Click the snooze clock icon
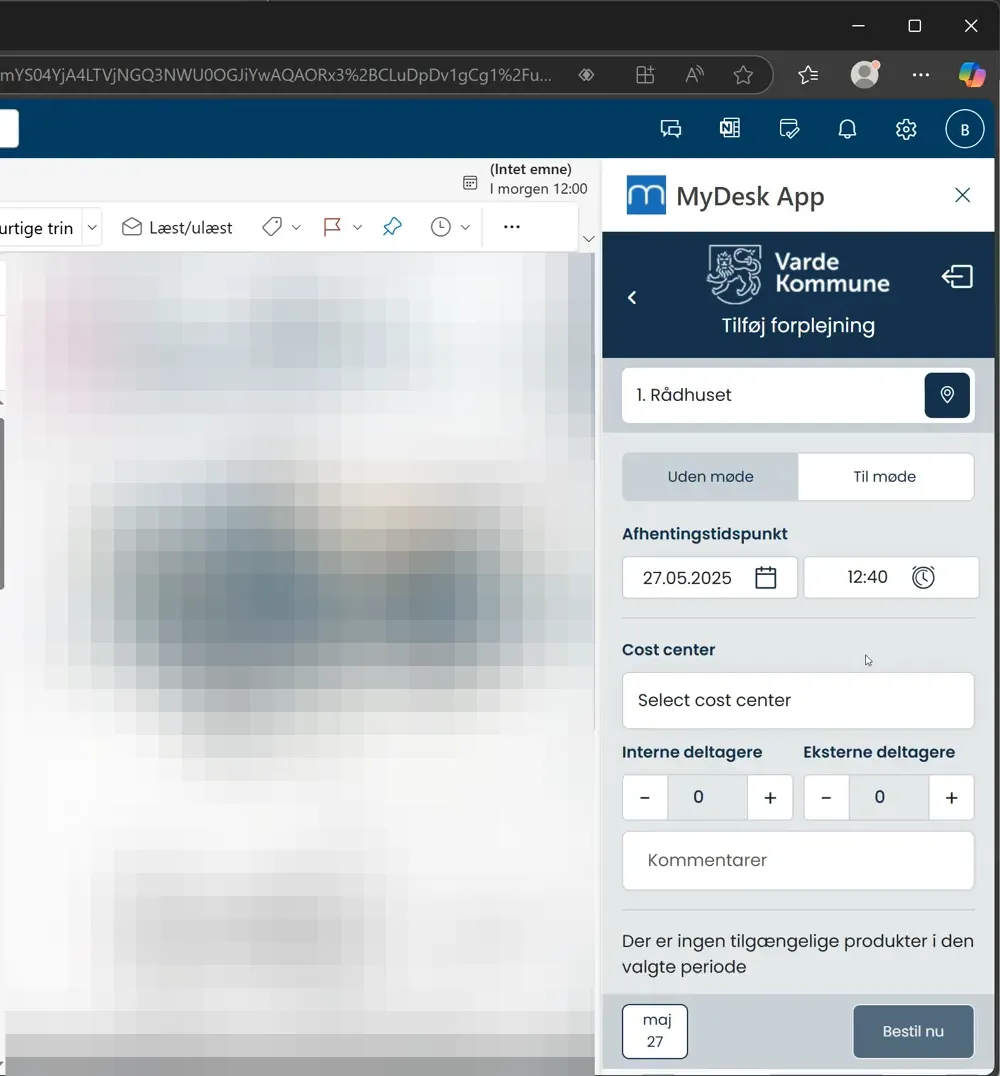The image size is (1000, 1076). click(441, 226)
